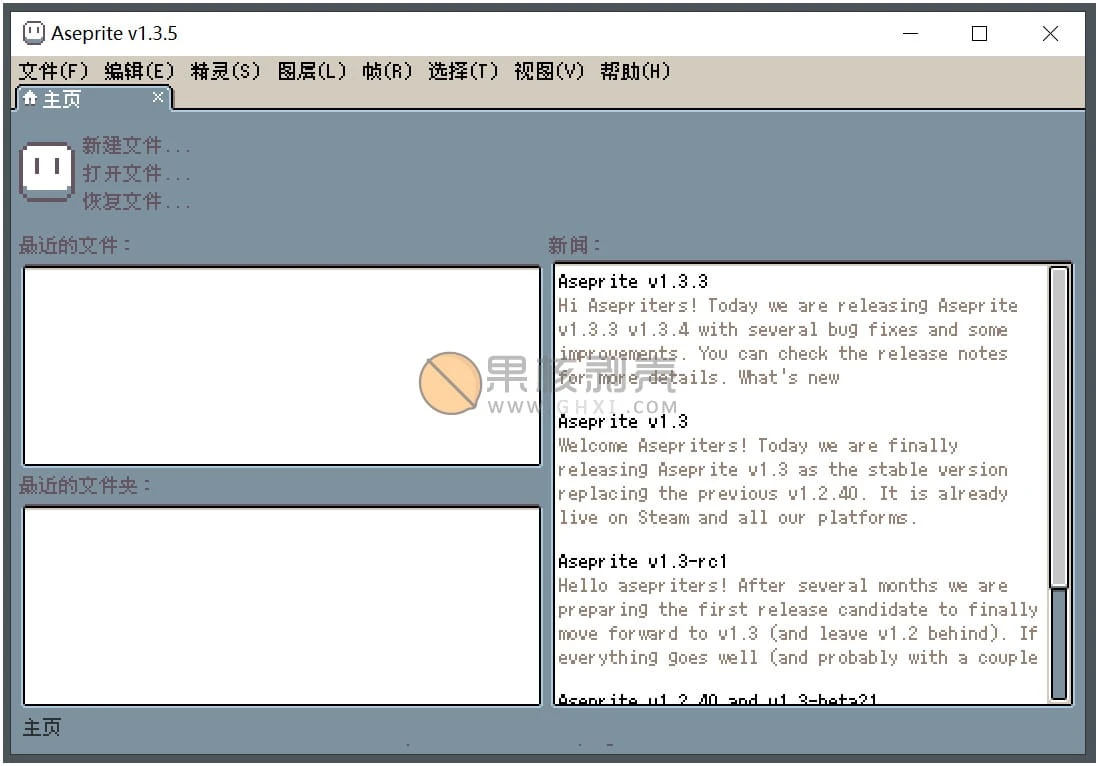The width and height of the screenshot is (1099, 766).
Task: Open the Aseprite v1.3-rc1 news headline
Action: coord(643,562)
